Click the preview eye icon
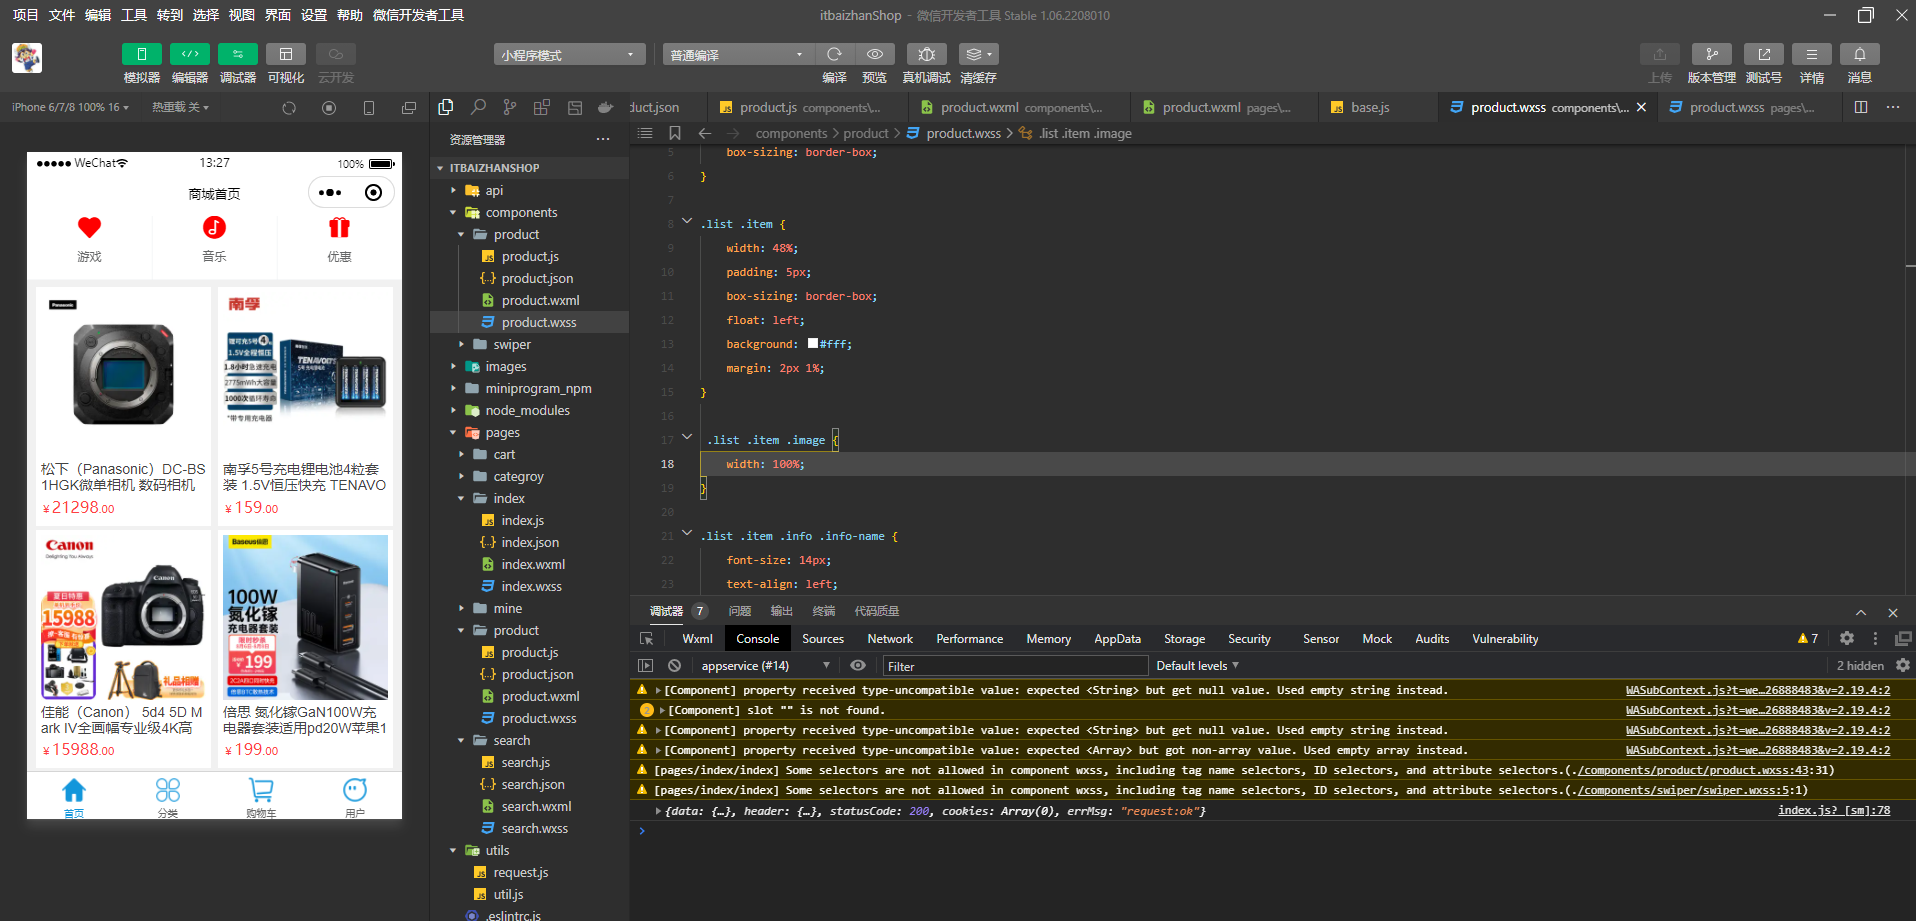Image resolution: width=1916 pixels, height=921 pixels. point(875,54)
